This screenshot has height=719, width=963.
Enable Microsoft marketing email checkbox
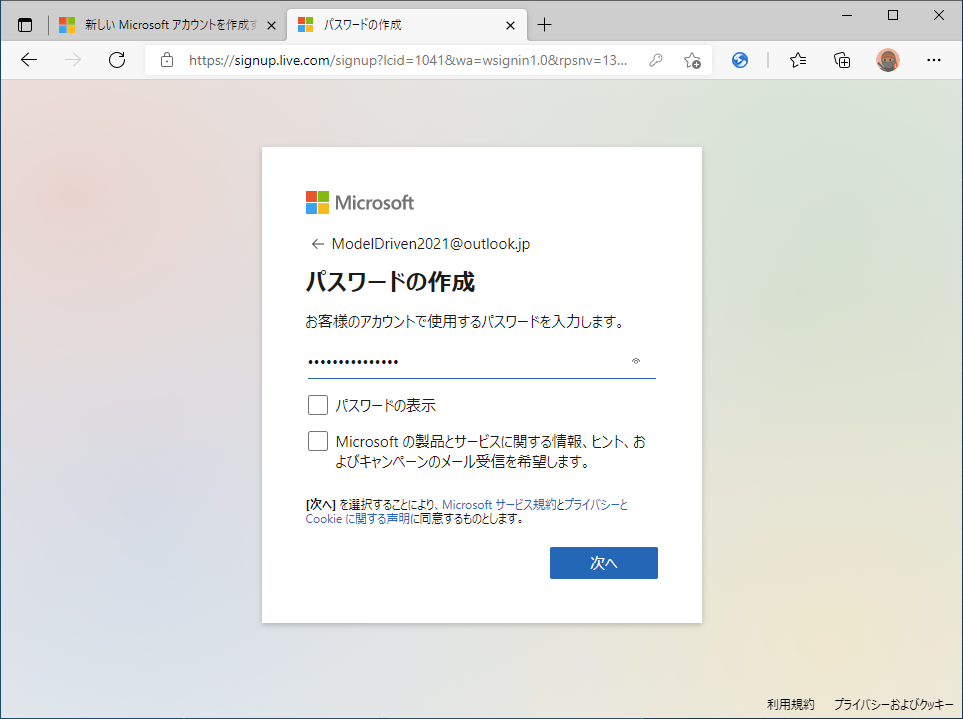click(x=318, y=441)
